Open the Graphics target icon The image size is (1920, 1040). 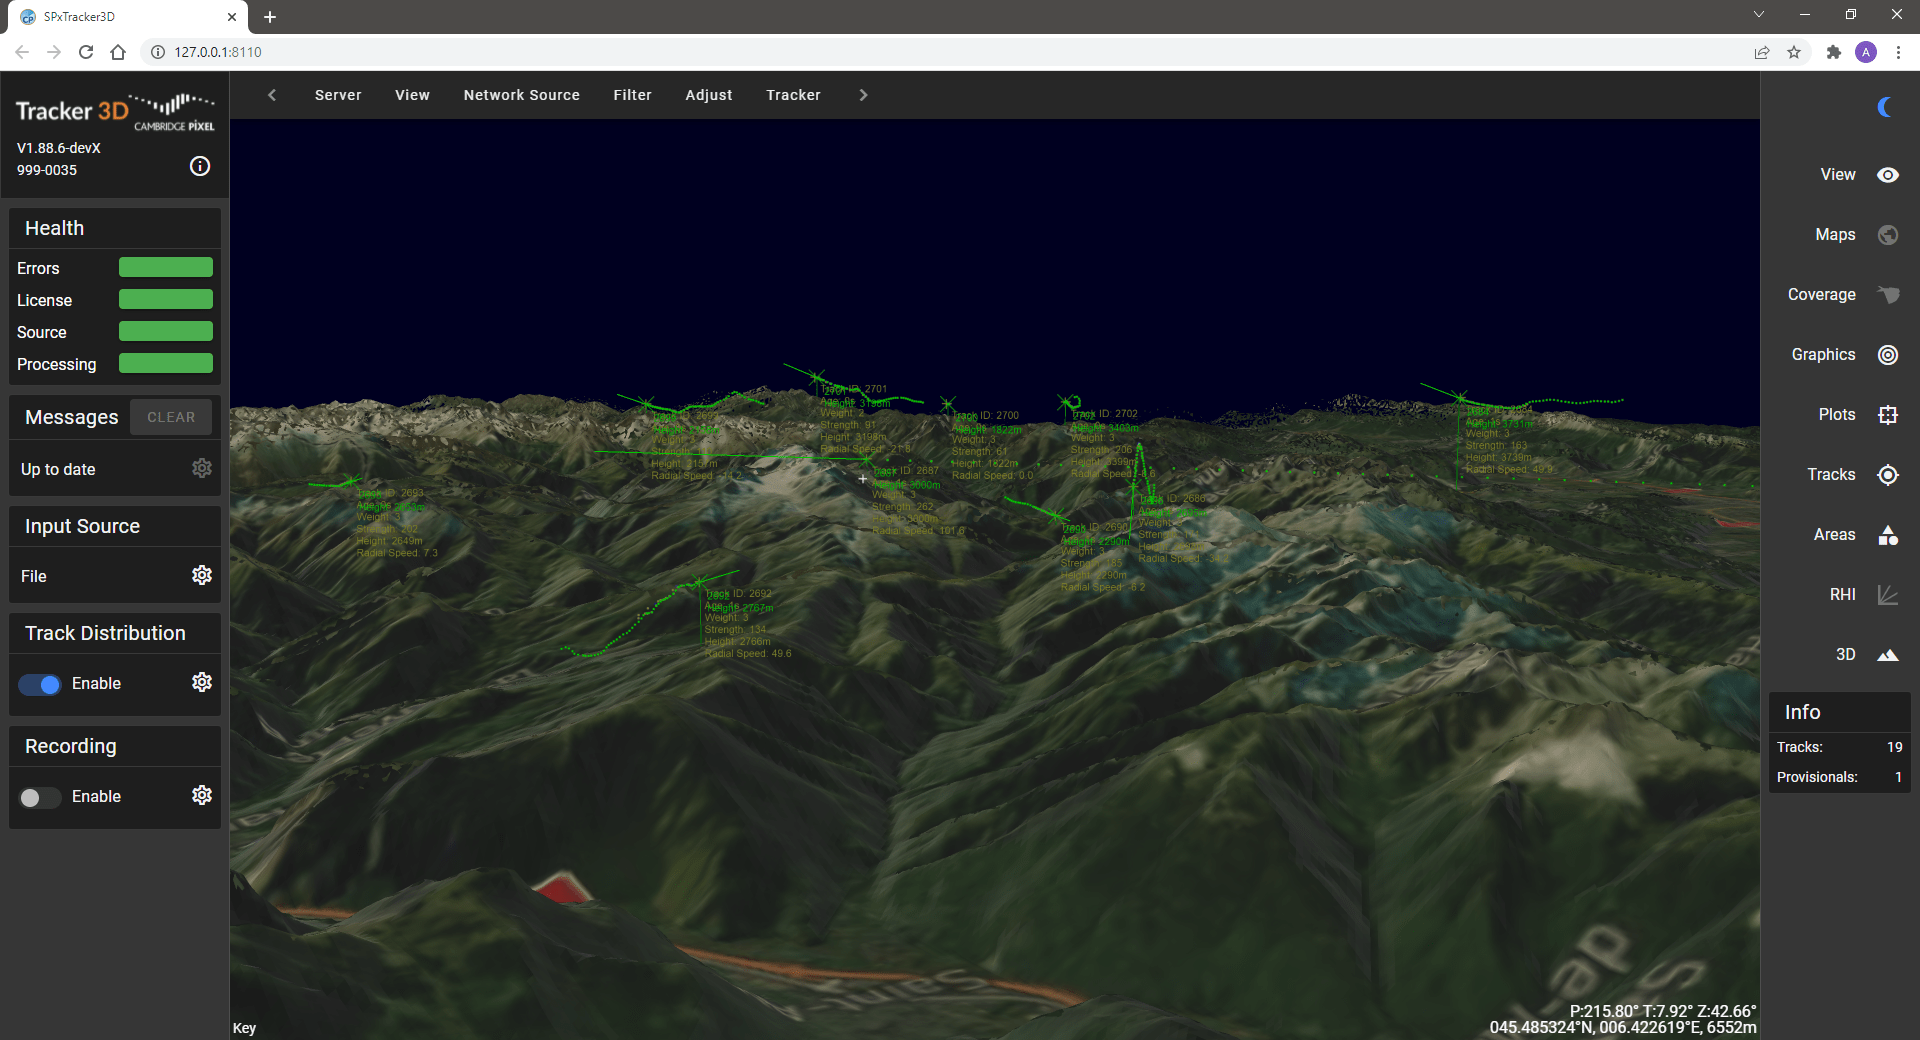(x=1887, y=355)
